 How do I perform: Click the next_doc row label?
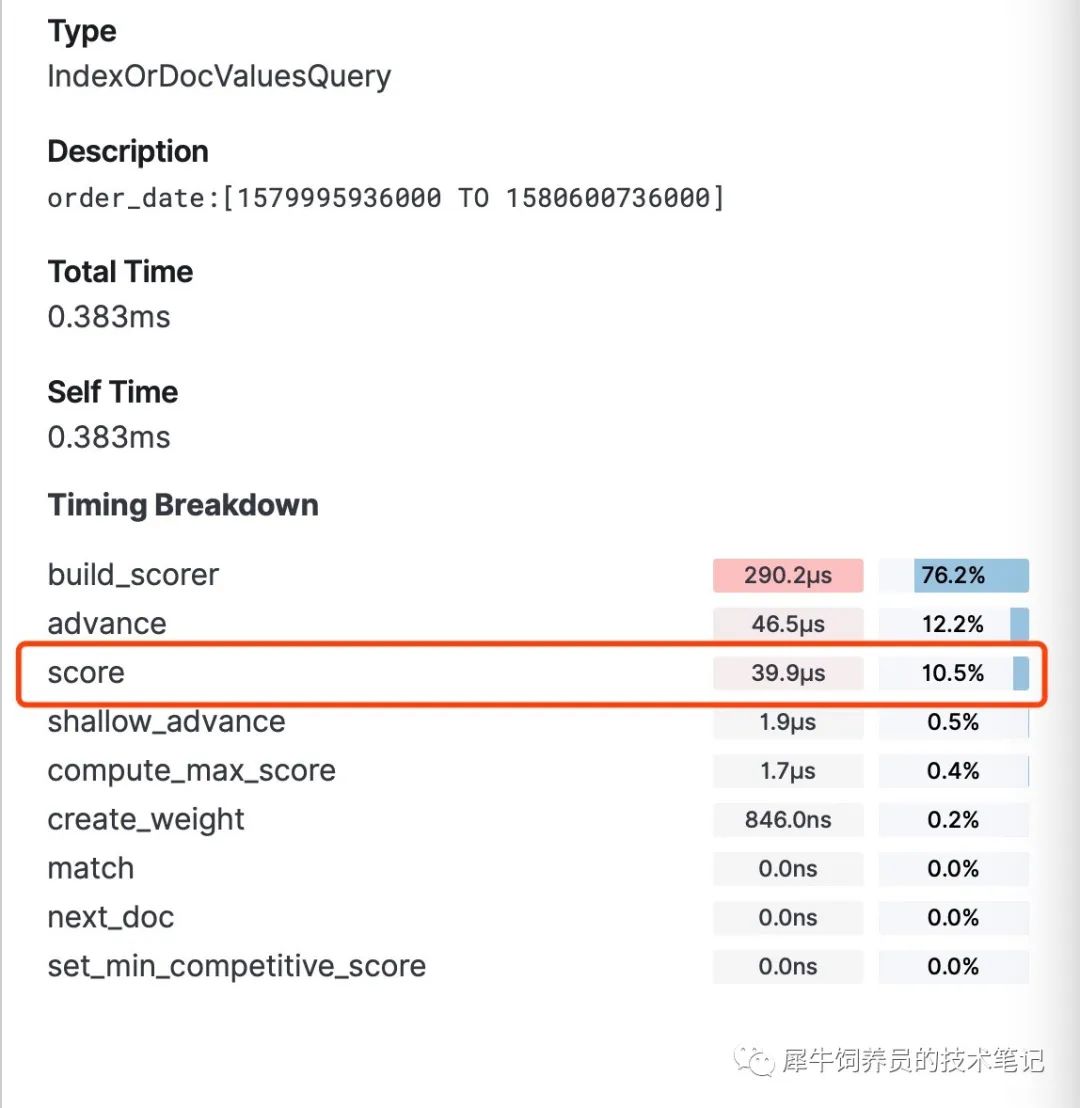tap(111, 917)
